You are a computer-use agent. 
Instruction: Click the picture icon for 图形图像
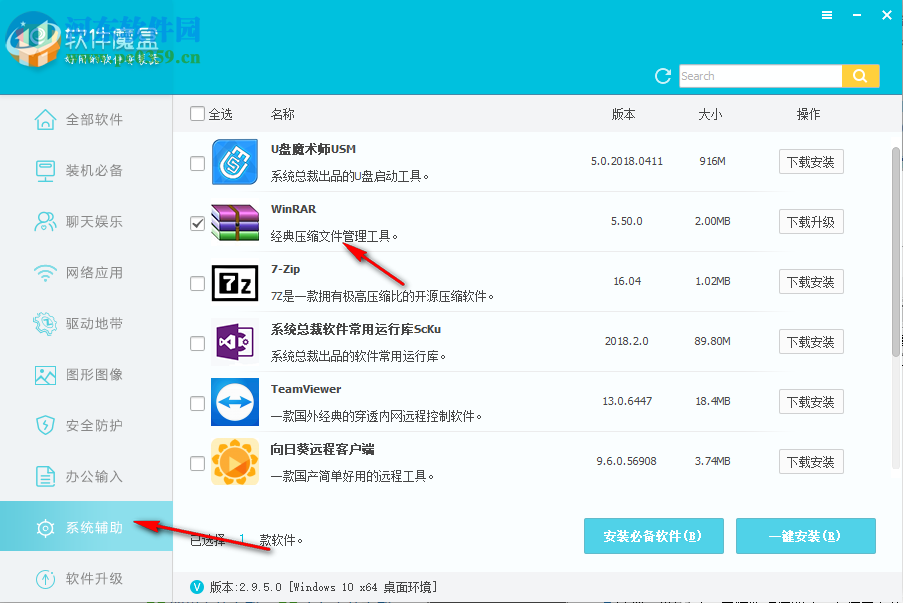coord(45,375)
